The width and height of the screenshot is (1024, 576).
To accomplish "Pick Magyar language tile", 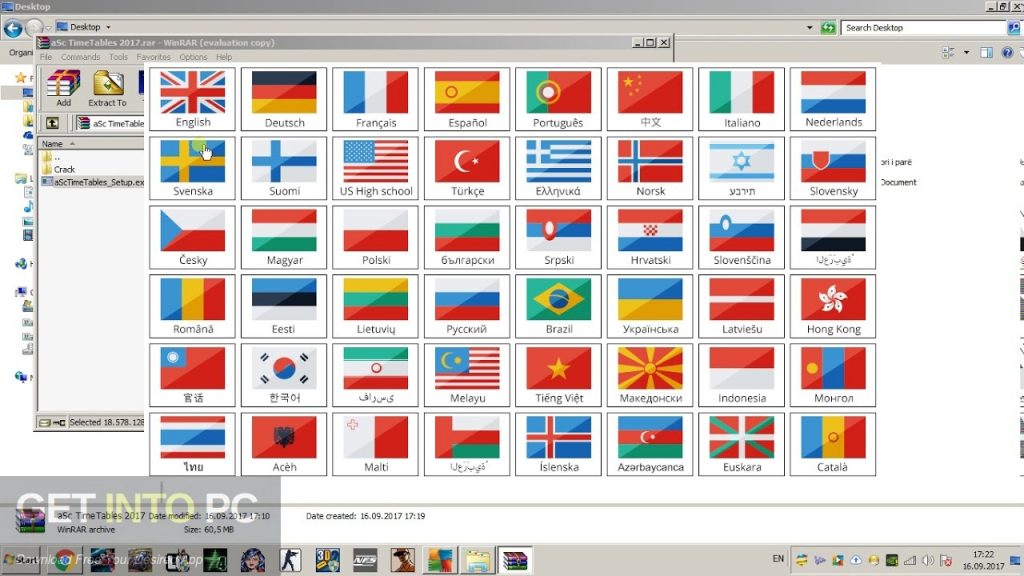I will tap(284, 237).
